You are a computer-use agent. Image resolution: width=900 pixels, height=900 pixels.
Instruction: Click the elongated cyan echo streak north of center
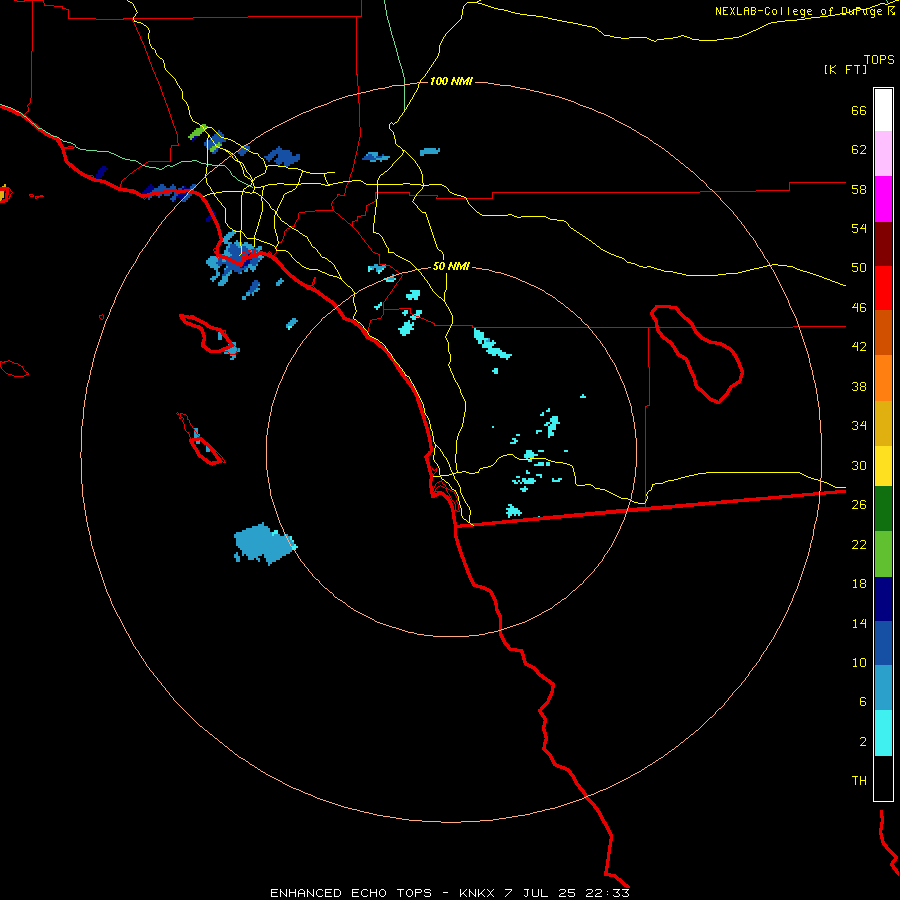(x=491, y=344)
